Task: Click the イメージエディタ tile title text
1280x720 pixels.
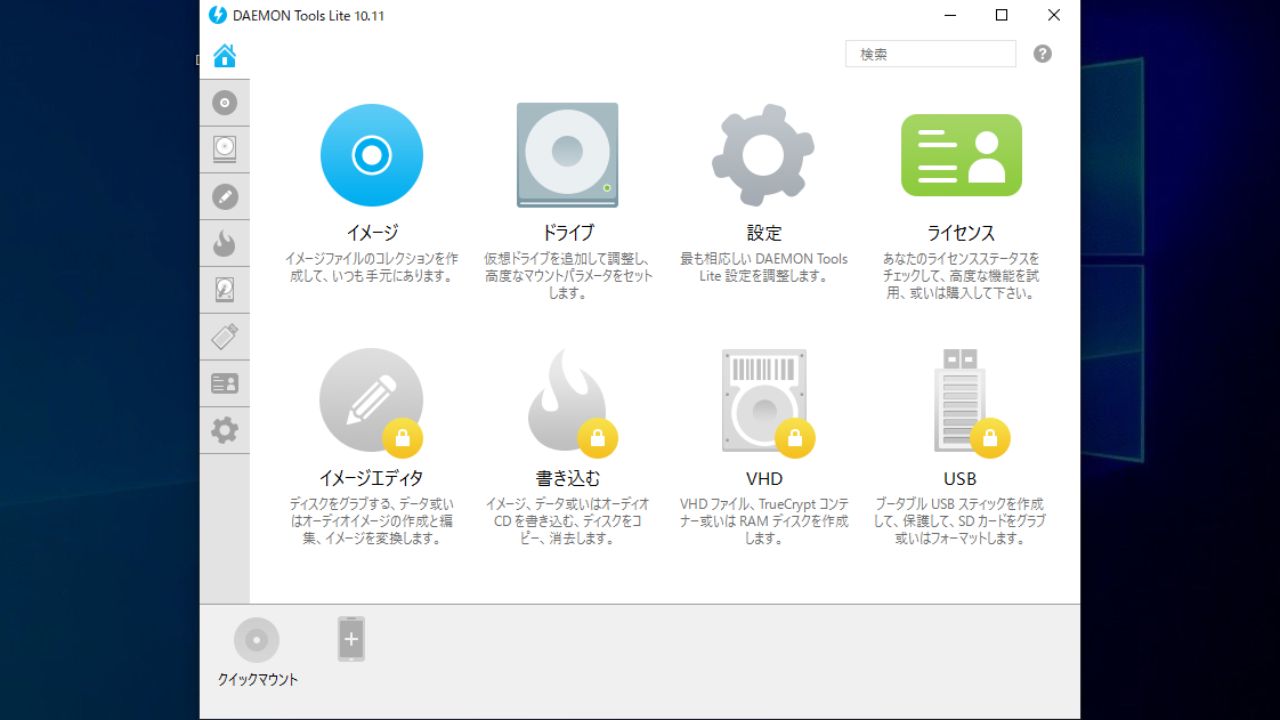Action: [x=372, y=479]
